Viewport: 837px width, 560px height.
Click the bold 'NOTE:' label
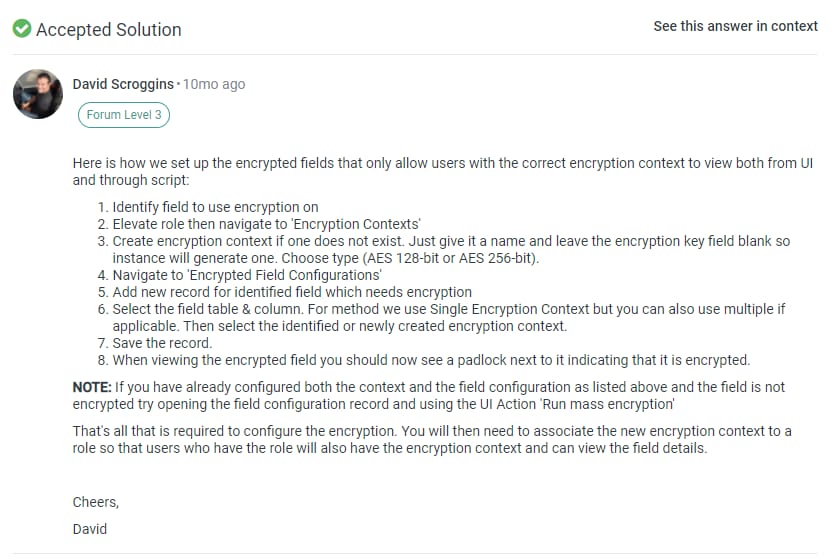[x=92, y=387]
